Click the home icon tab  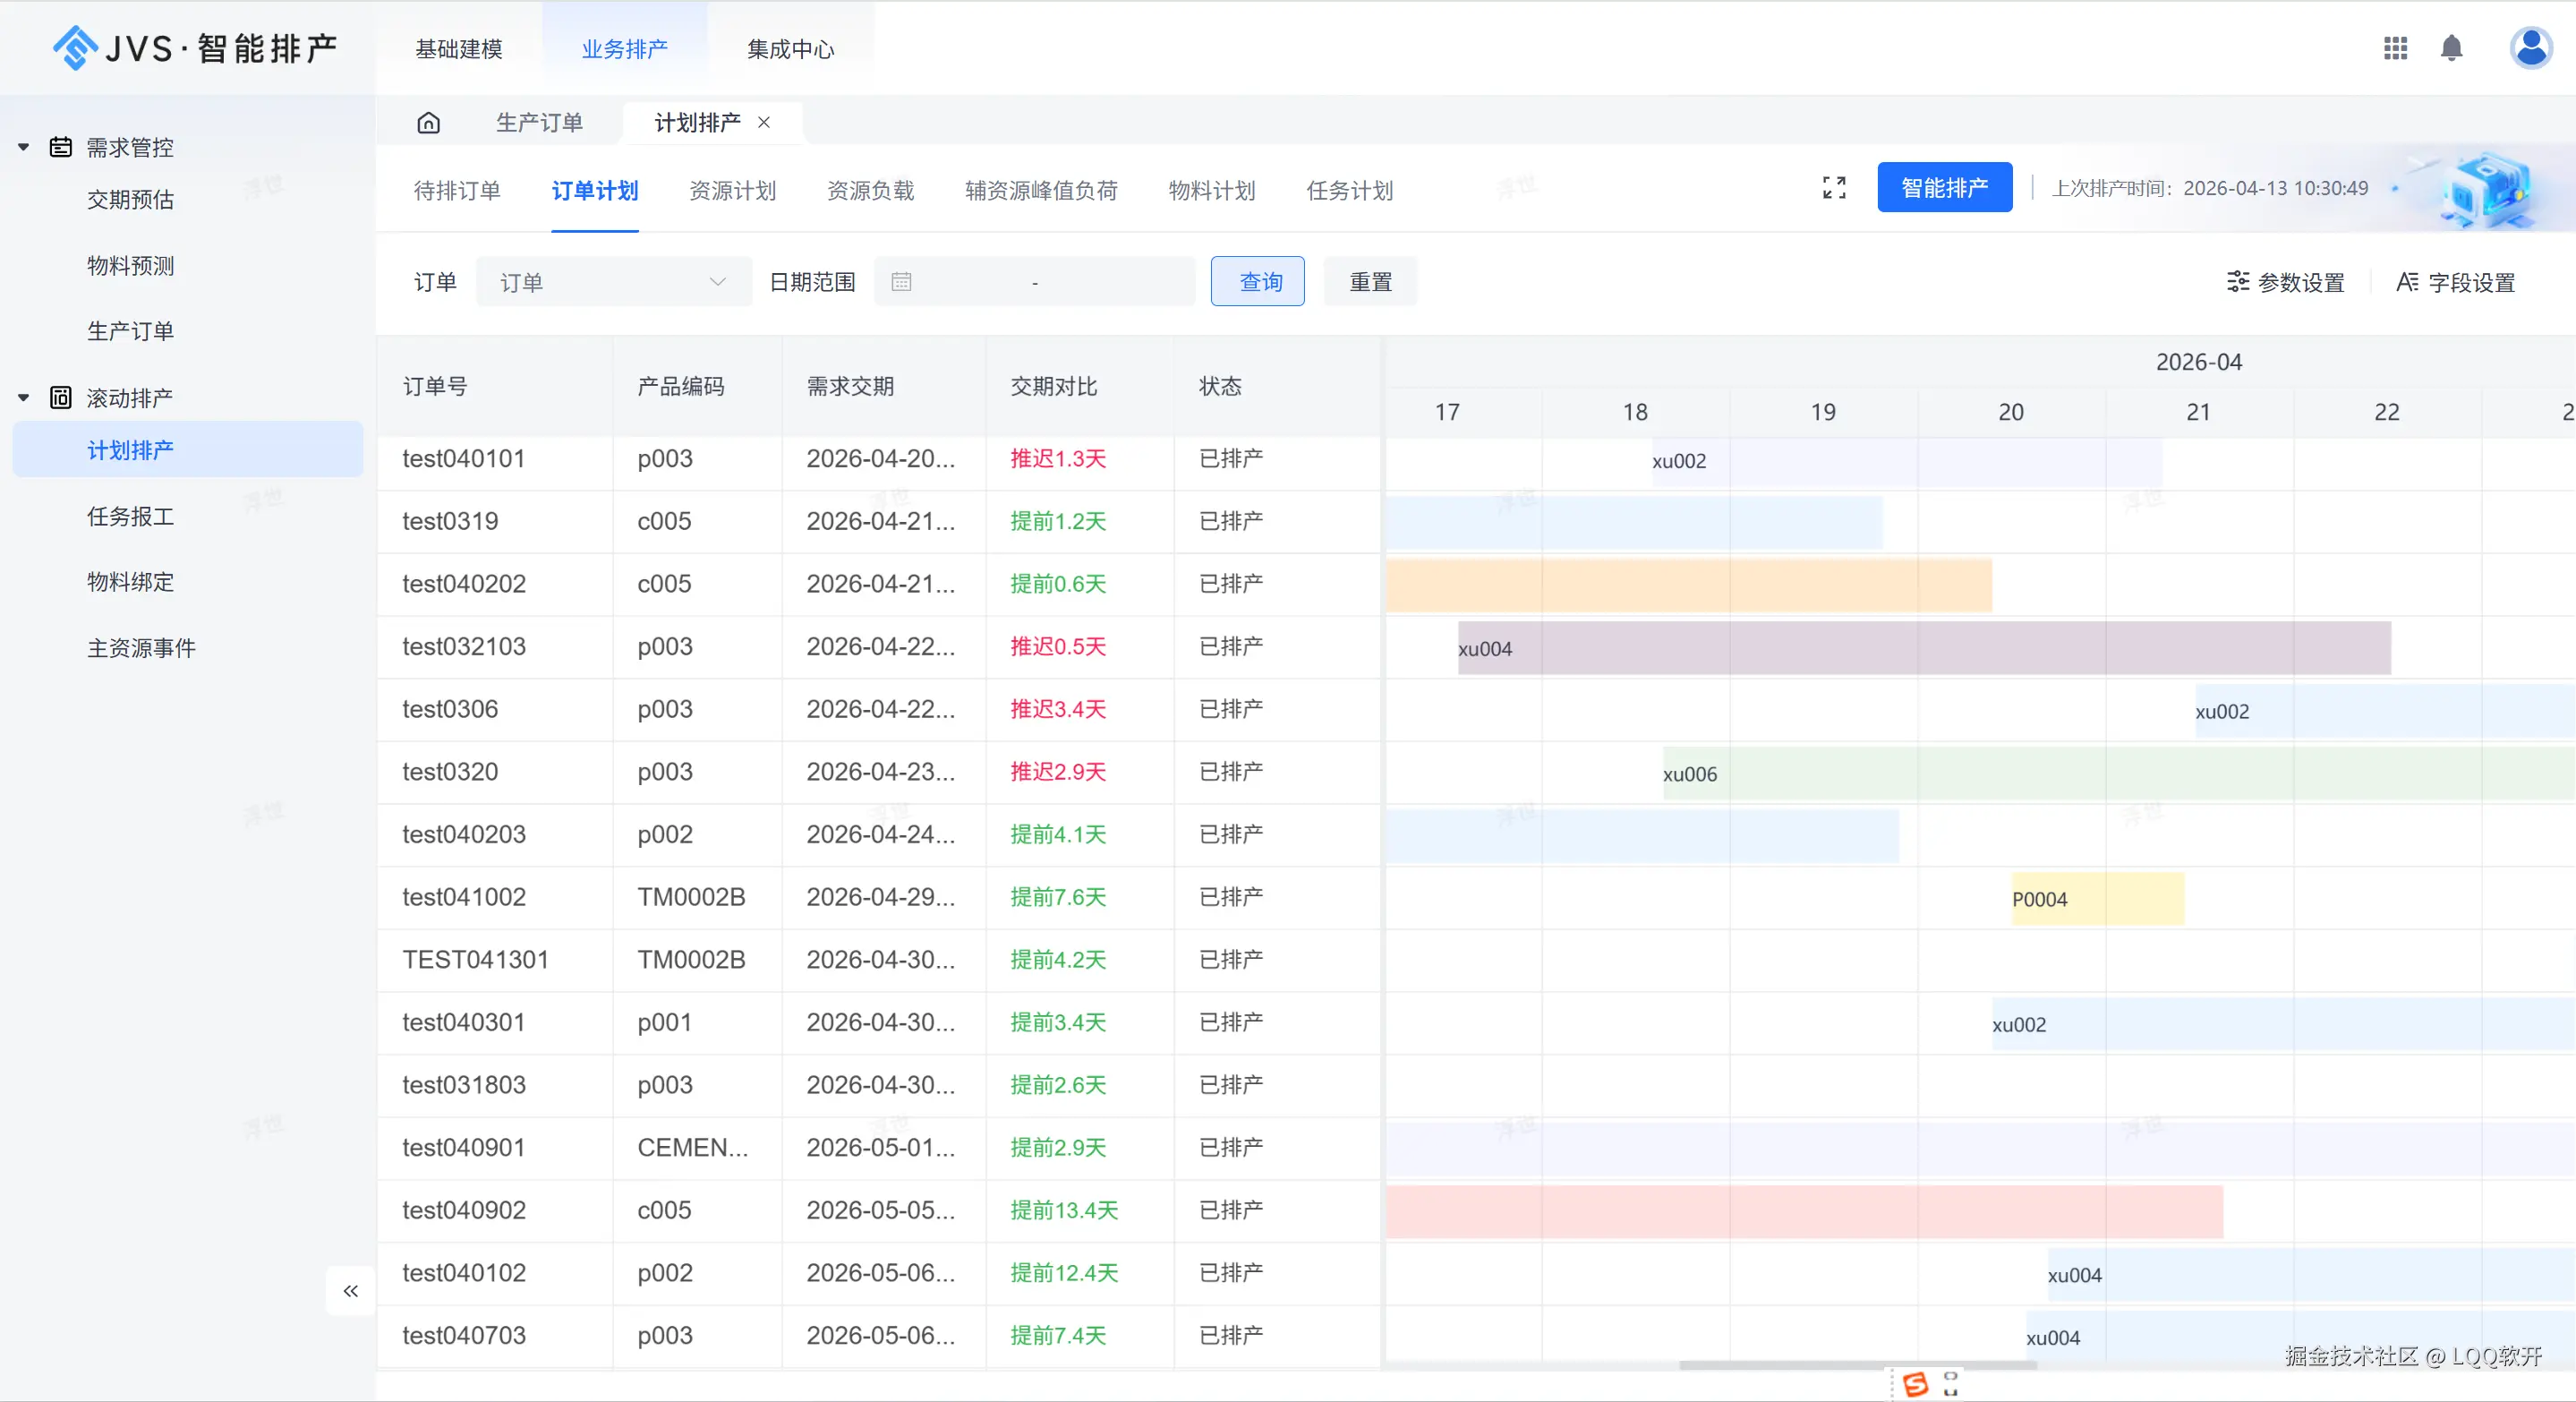[x=428, y=123]
